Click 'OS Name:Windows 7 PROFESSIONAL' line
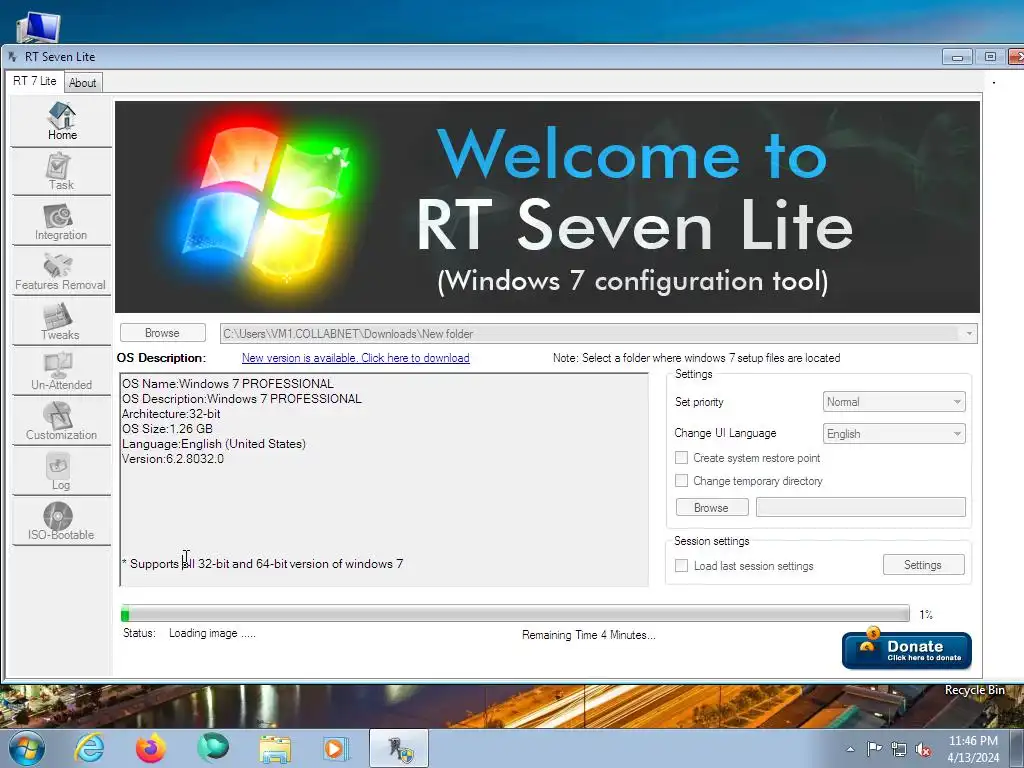The height and width of the screenshot is (768, 1024). (228, 383)
